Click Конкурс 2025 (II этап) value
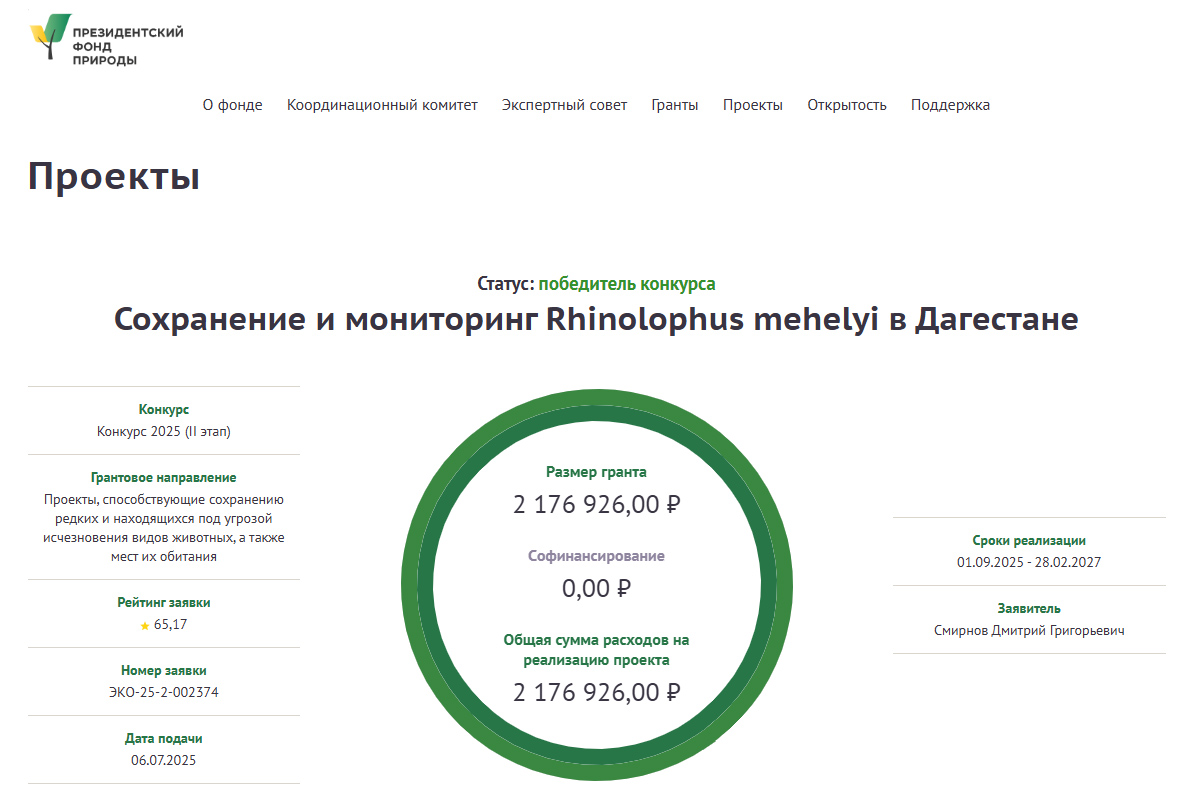1184x800 pixels. [164, 431]
